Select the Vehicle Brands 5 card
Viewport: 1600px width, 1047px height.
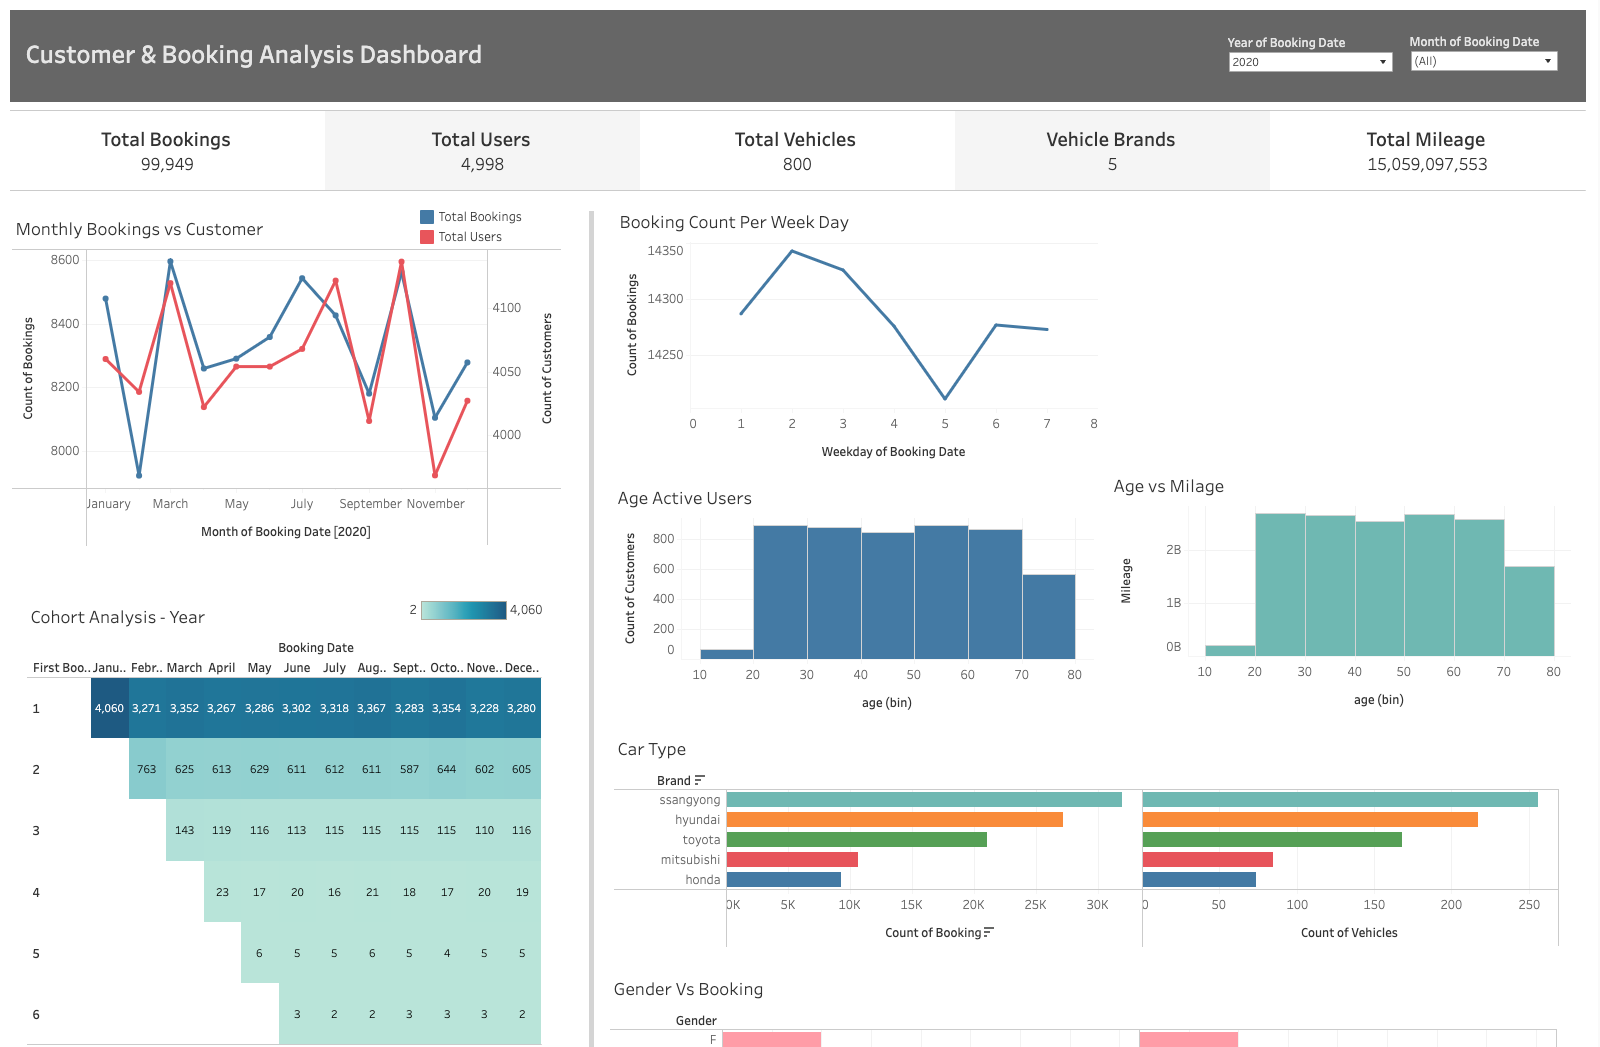[x=1112, y=151]
